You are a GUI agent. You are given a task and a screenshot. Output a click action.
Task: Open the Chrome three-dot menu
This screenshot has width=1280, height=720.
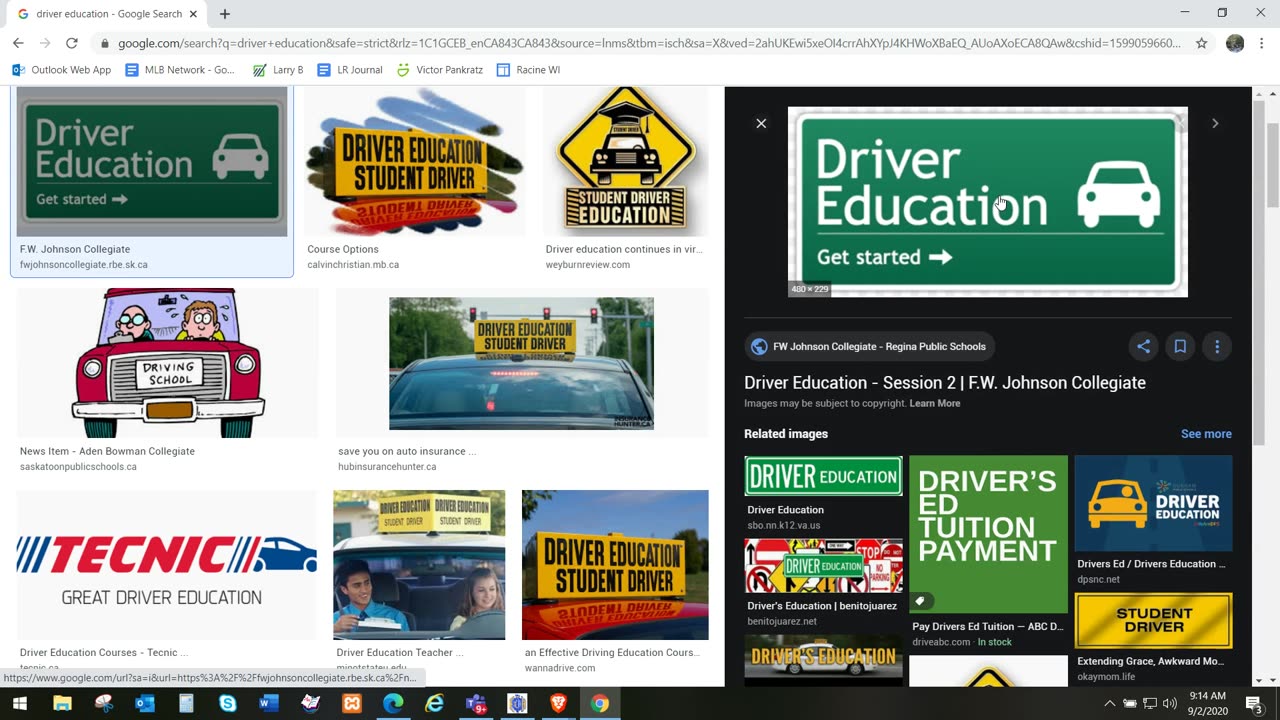(1262, 43)
